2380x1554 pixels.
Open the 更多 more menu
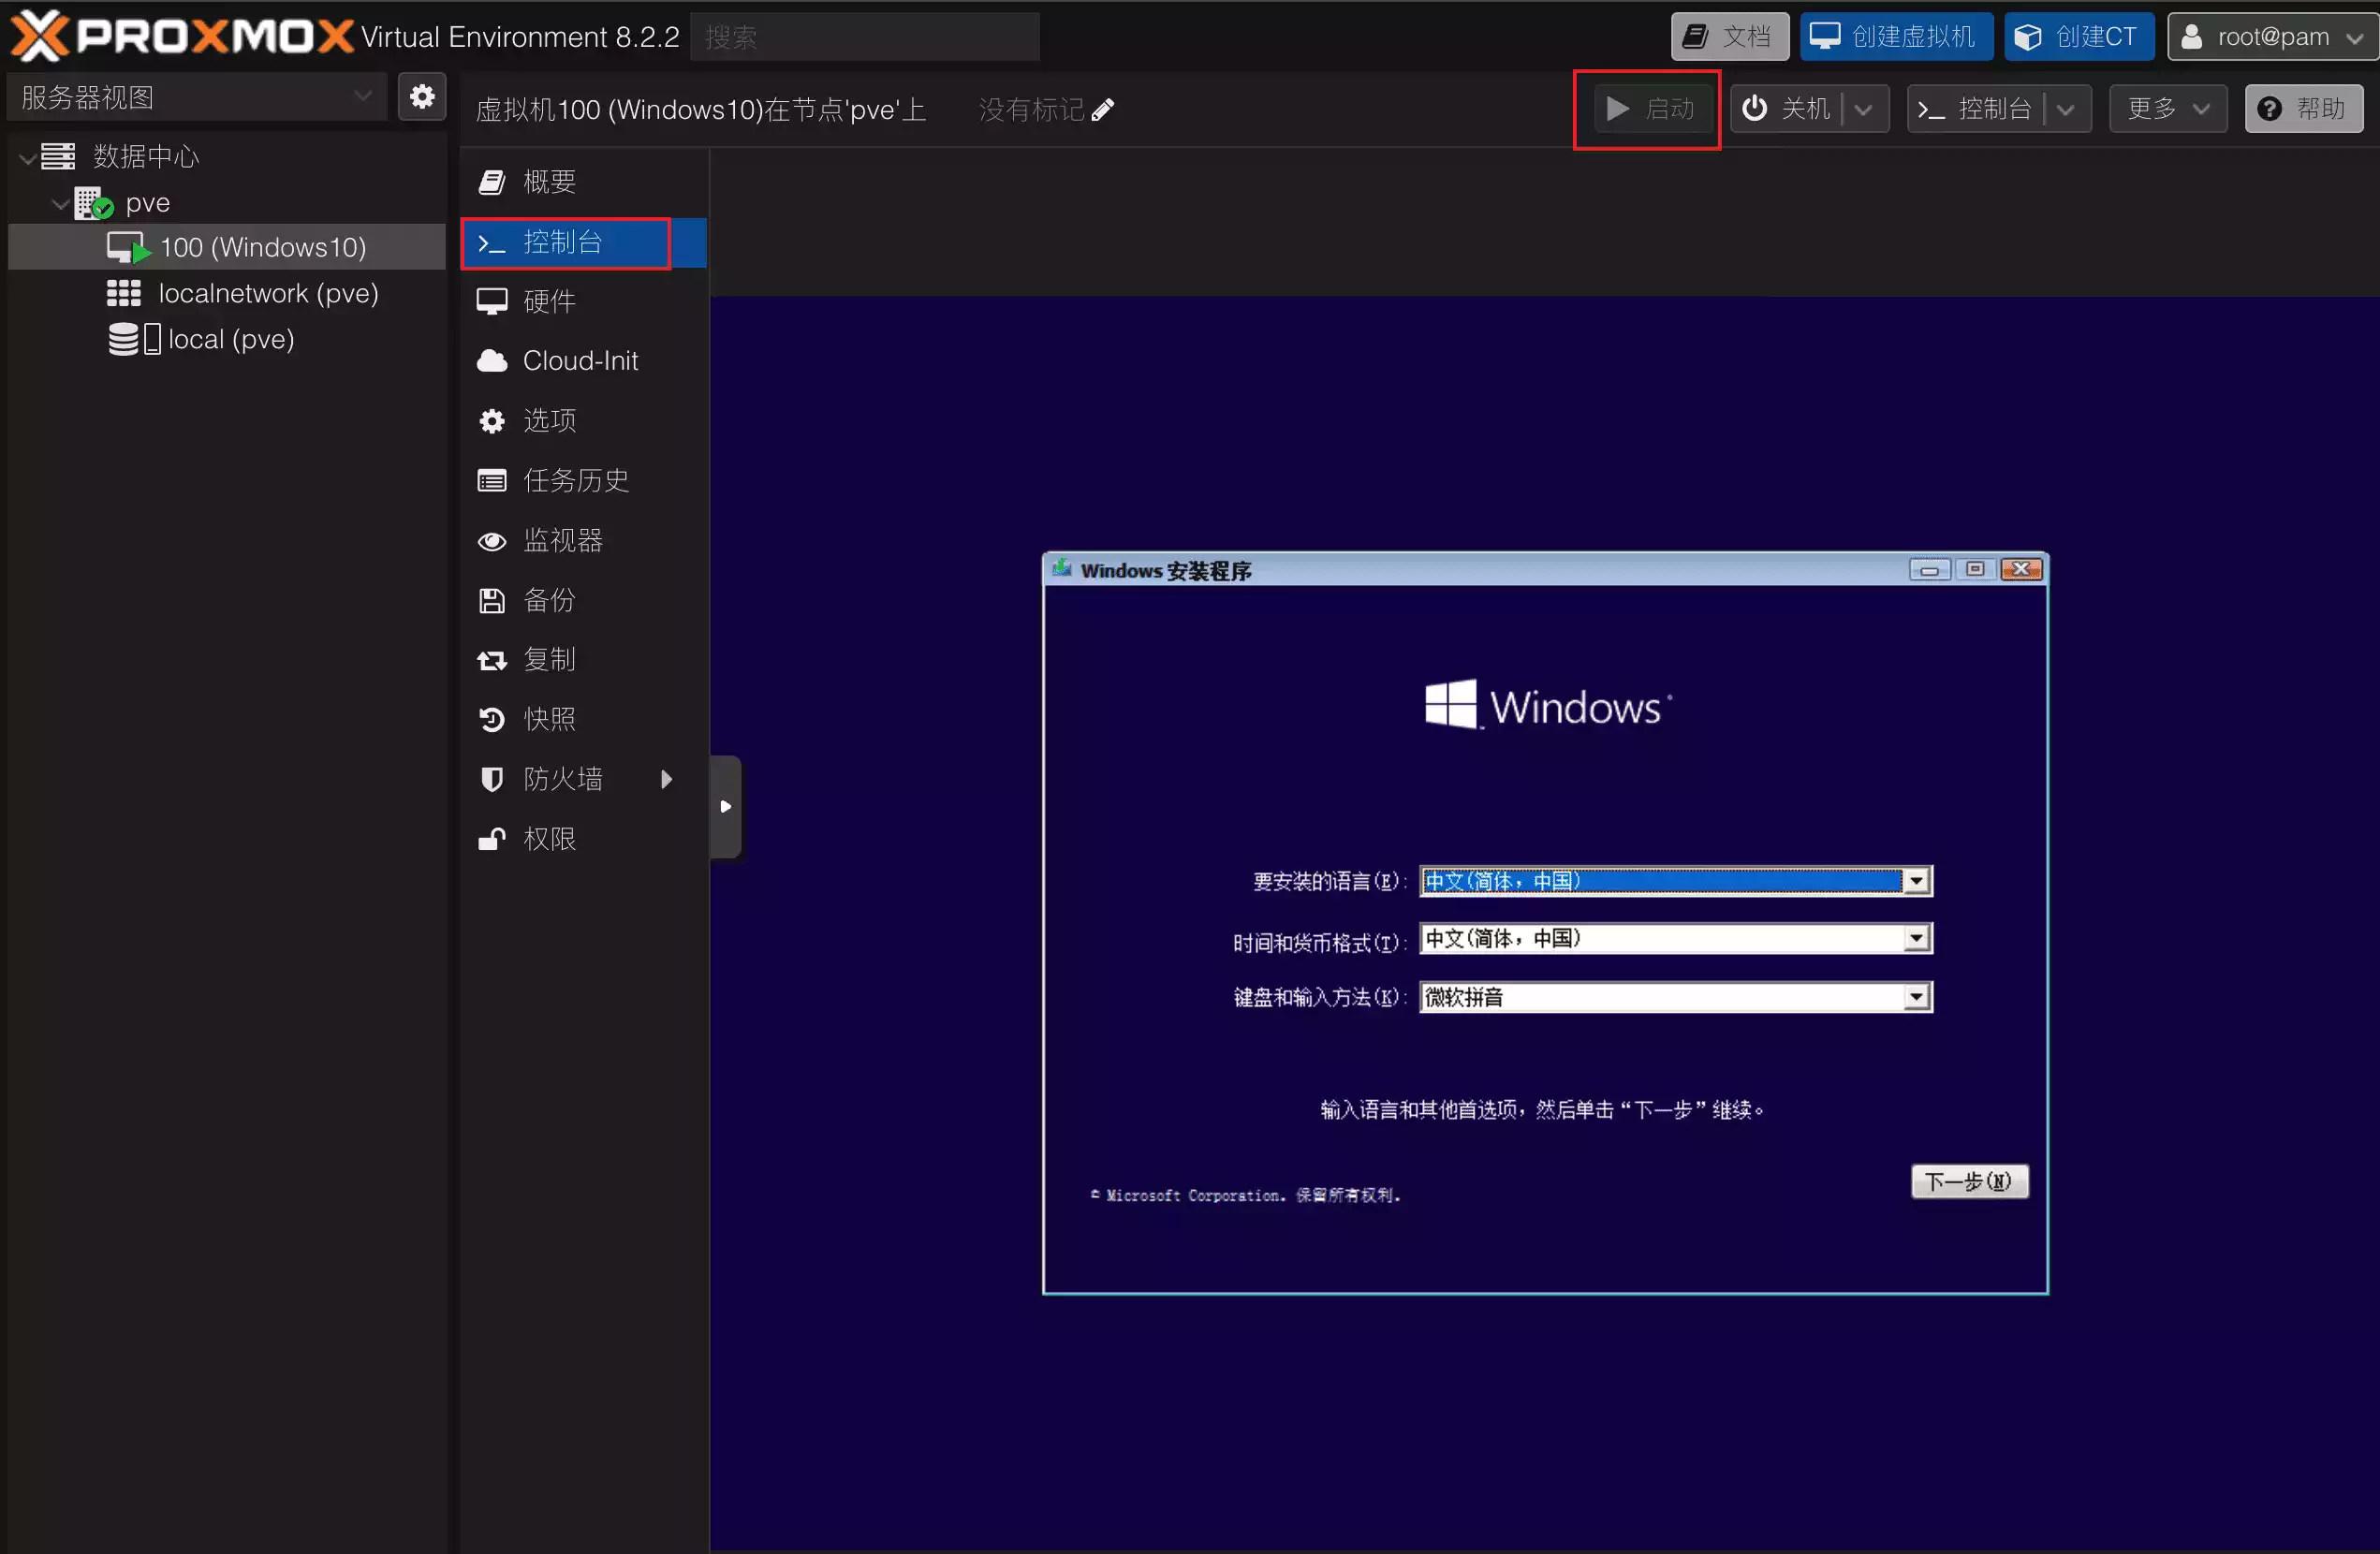point(2167,109)
